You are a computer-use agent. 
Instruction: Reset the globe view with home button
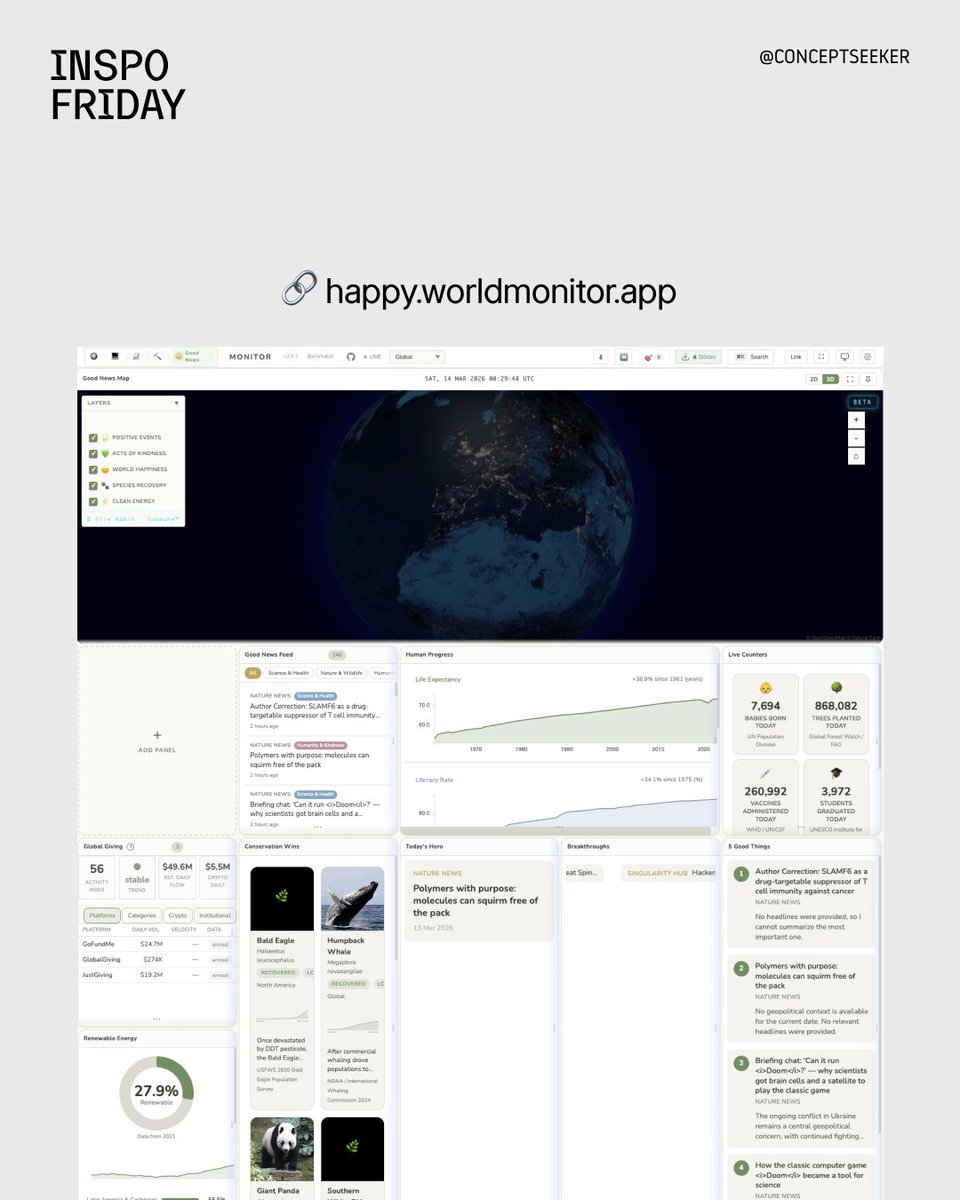click(856, 456)
